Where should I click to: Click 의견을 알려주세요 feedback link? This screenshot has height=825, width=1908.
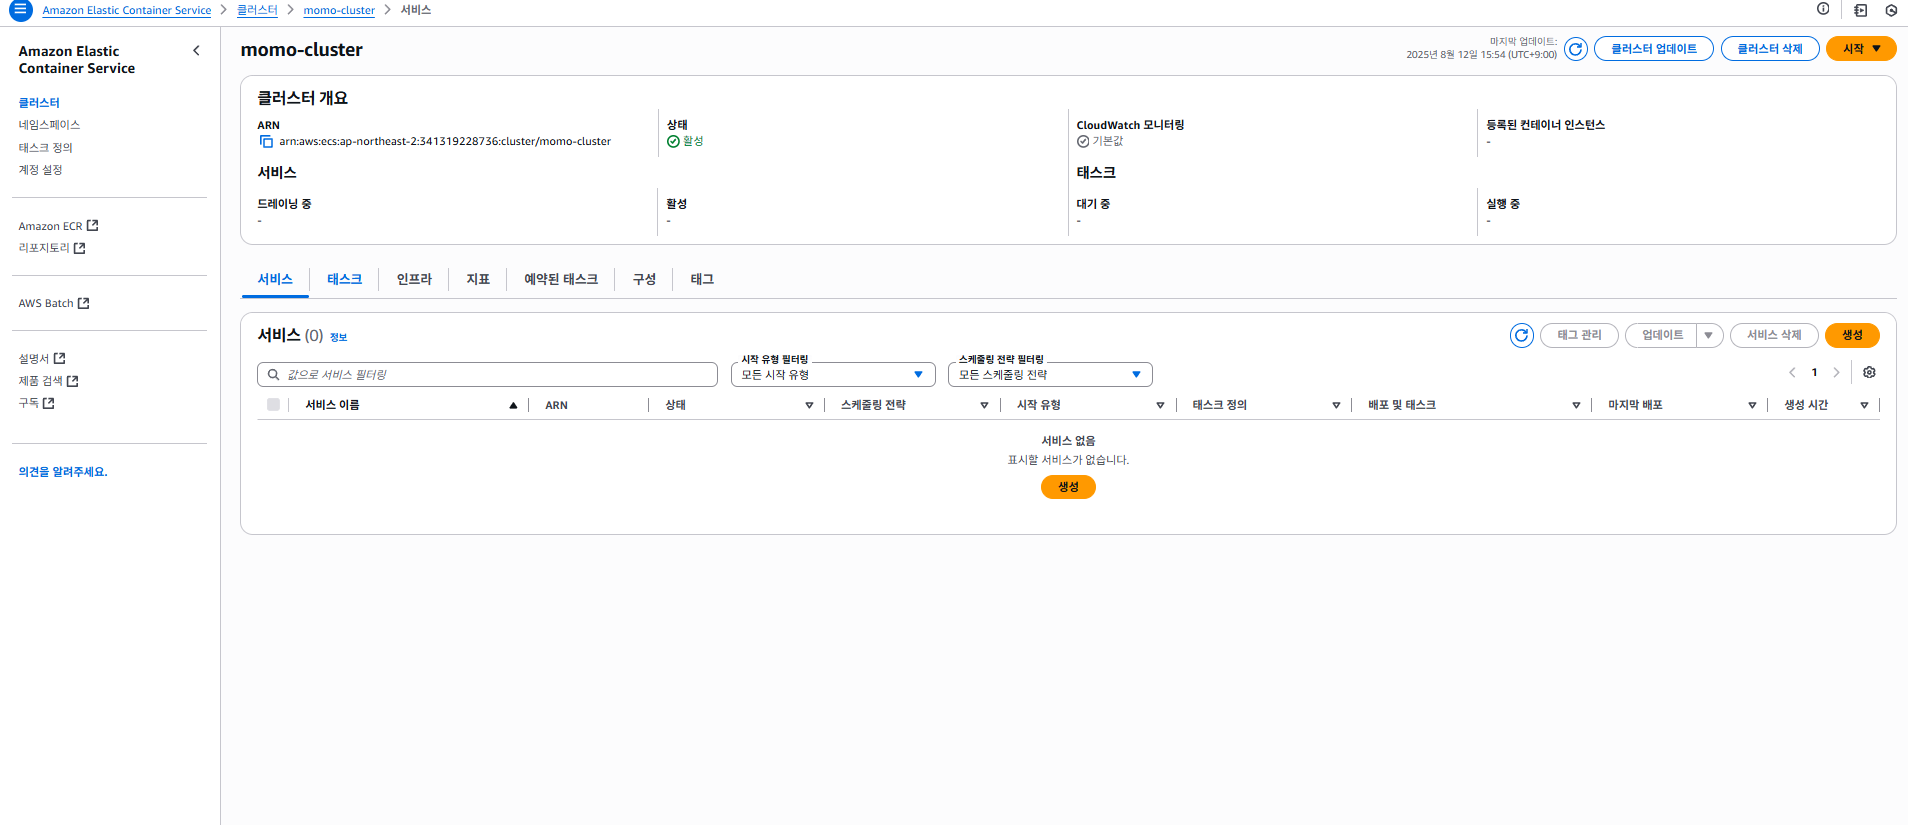click(x=63, y=472)
